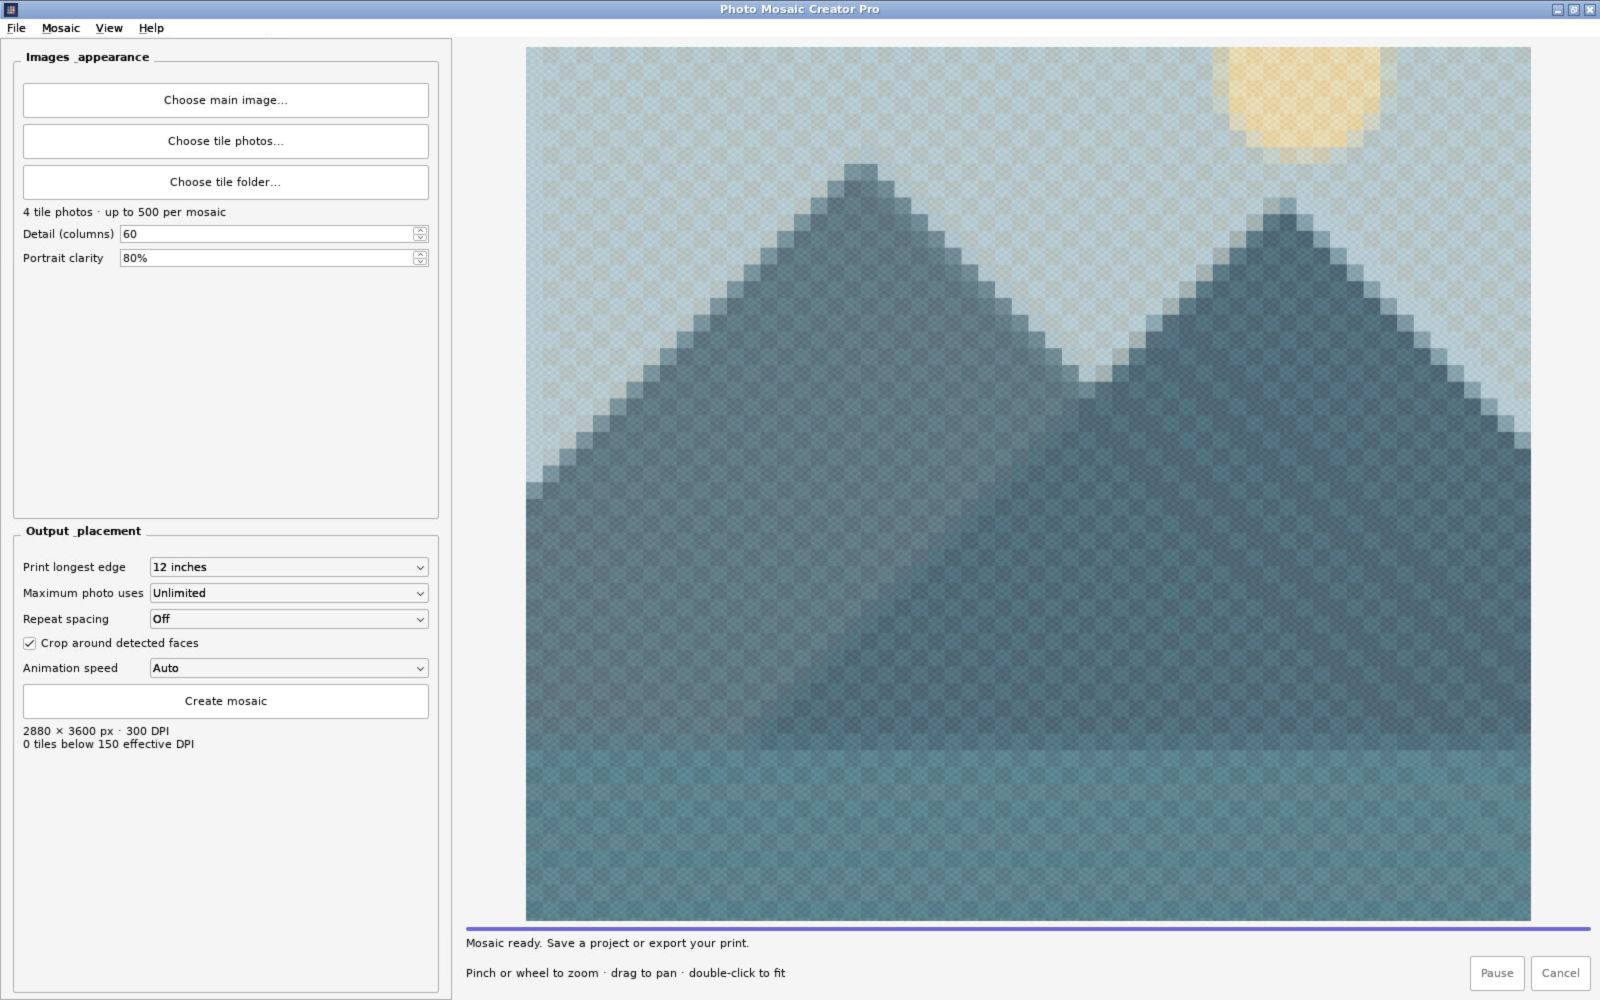Click the Cancel button
The image size is (1600, 1000).
(x=1560, y=973)
